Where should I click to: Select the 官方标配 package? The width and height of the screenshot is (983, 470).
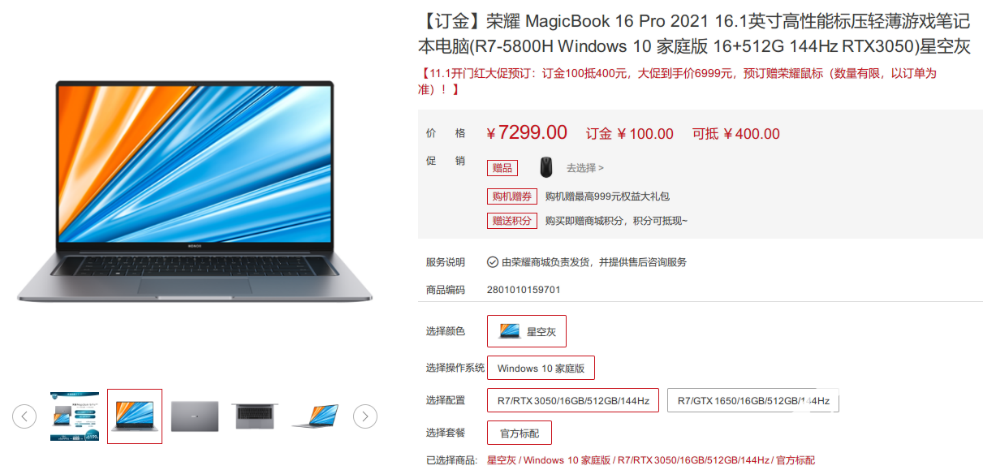[520, 432]
